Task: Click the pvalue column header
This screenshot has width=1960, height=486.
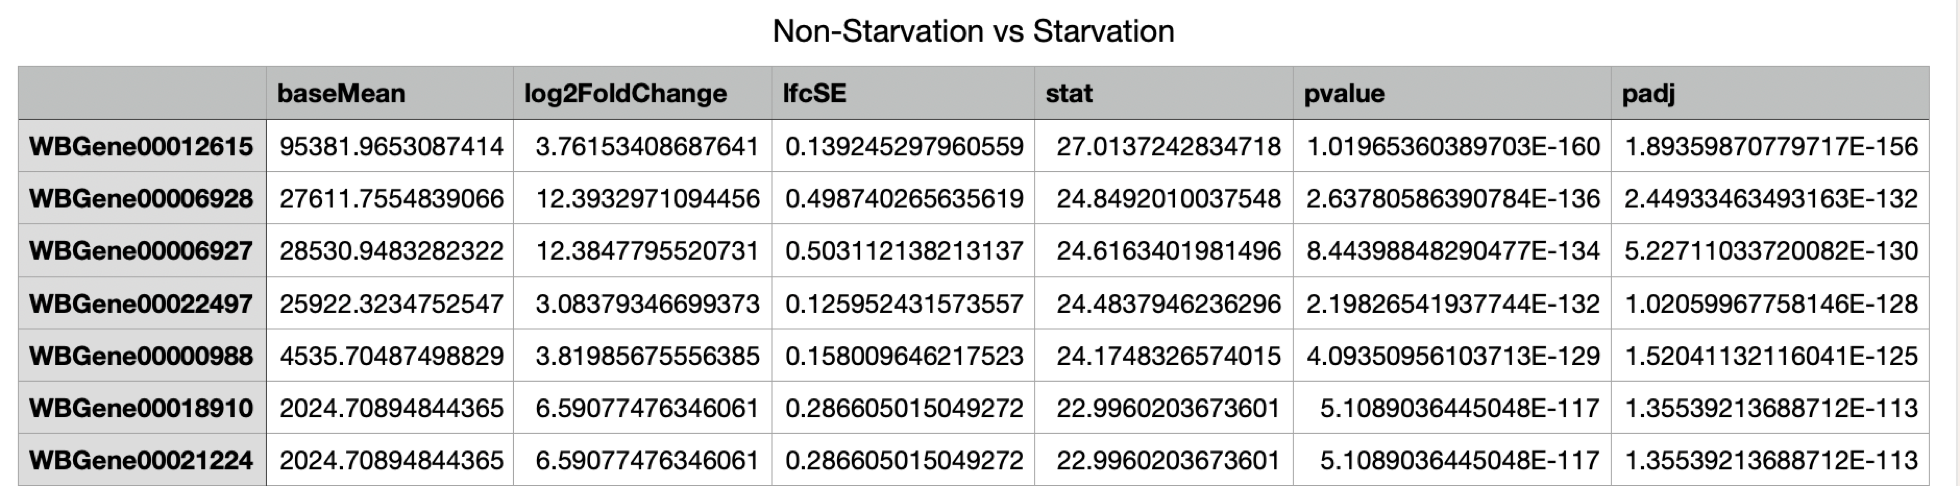Action: click(1344, 94)
